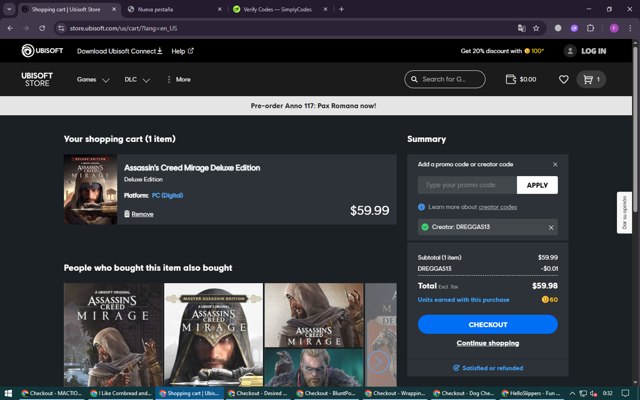Click the cart item cover thumbnail
This screenshot has height=400, width=640.
[90, 189]
